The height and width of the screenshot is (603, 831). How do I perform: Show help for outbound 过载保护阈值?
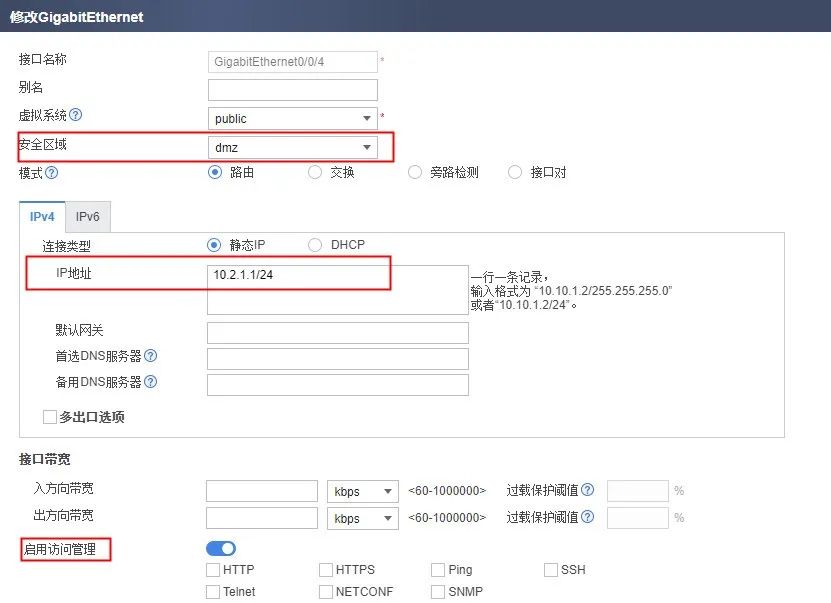coord(587,517)
